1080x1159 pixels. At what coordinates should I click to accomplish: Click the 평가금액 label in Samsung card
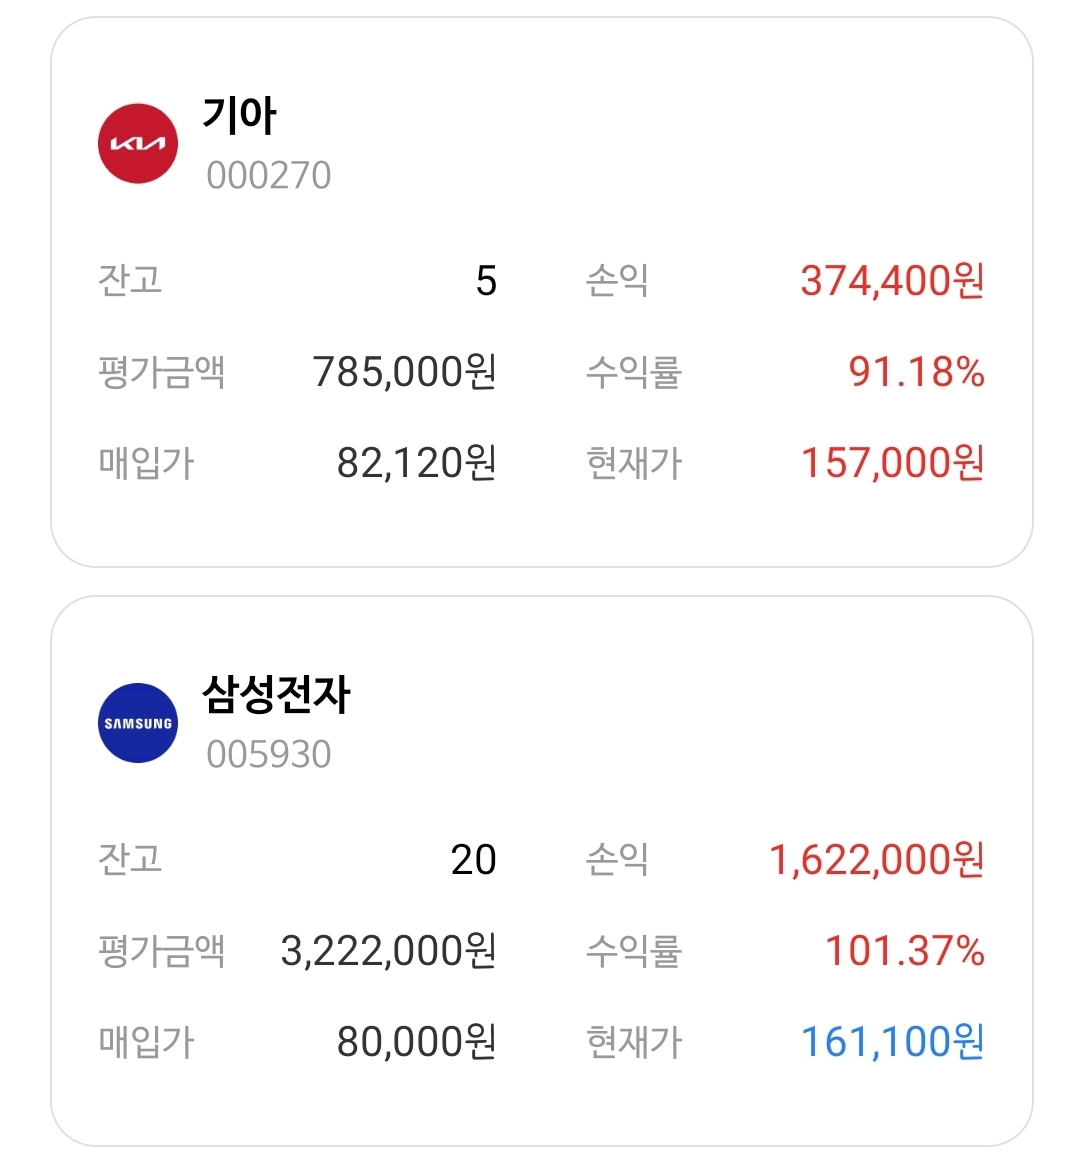pyautogui.click(x=161, y=951)
